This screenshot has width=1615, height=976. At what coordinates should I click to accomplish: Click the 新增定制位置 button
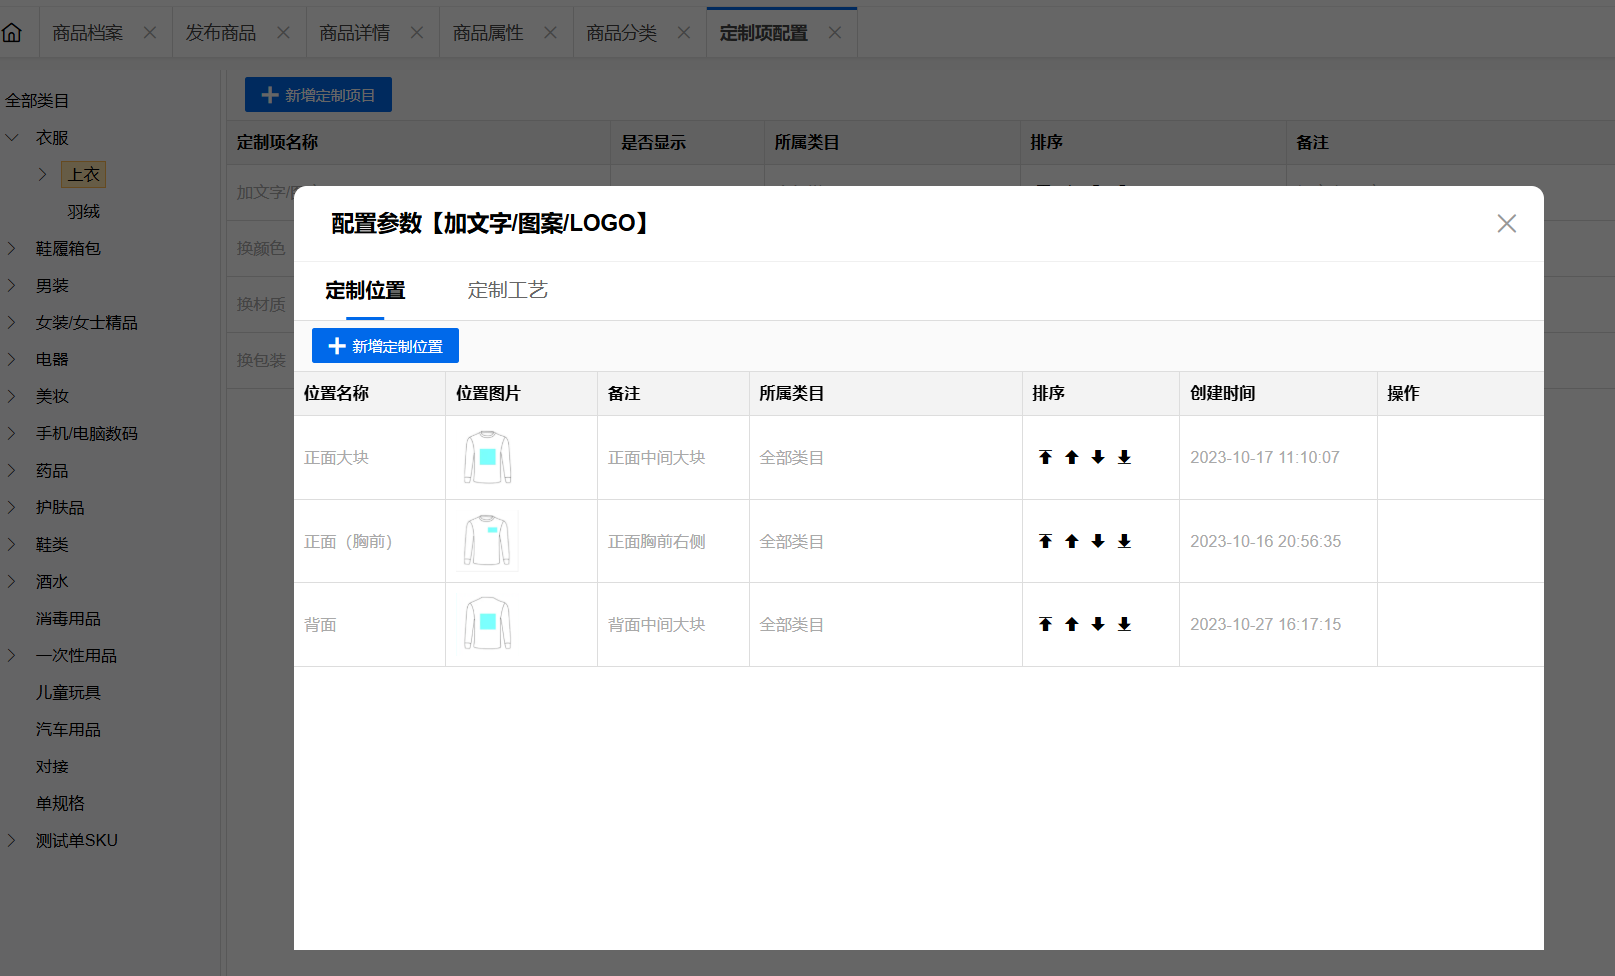[x=385, y=346]
